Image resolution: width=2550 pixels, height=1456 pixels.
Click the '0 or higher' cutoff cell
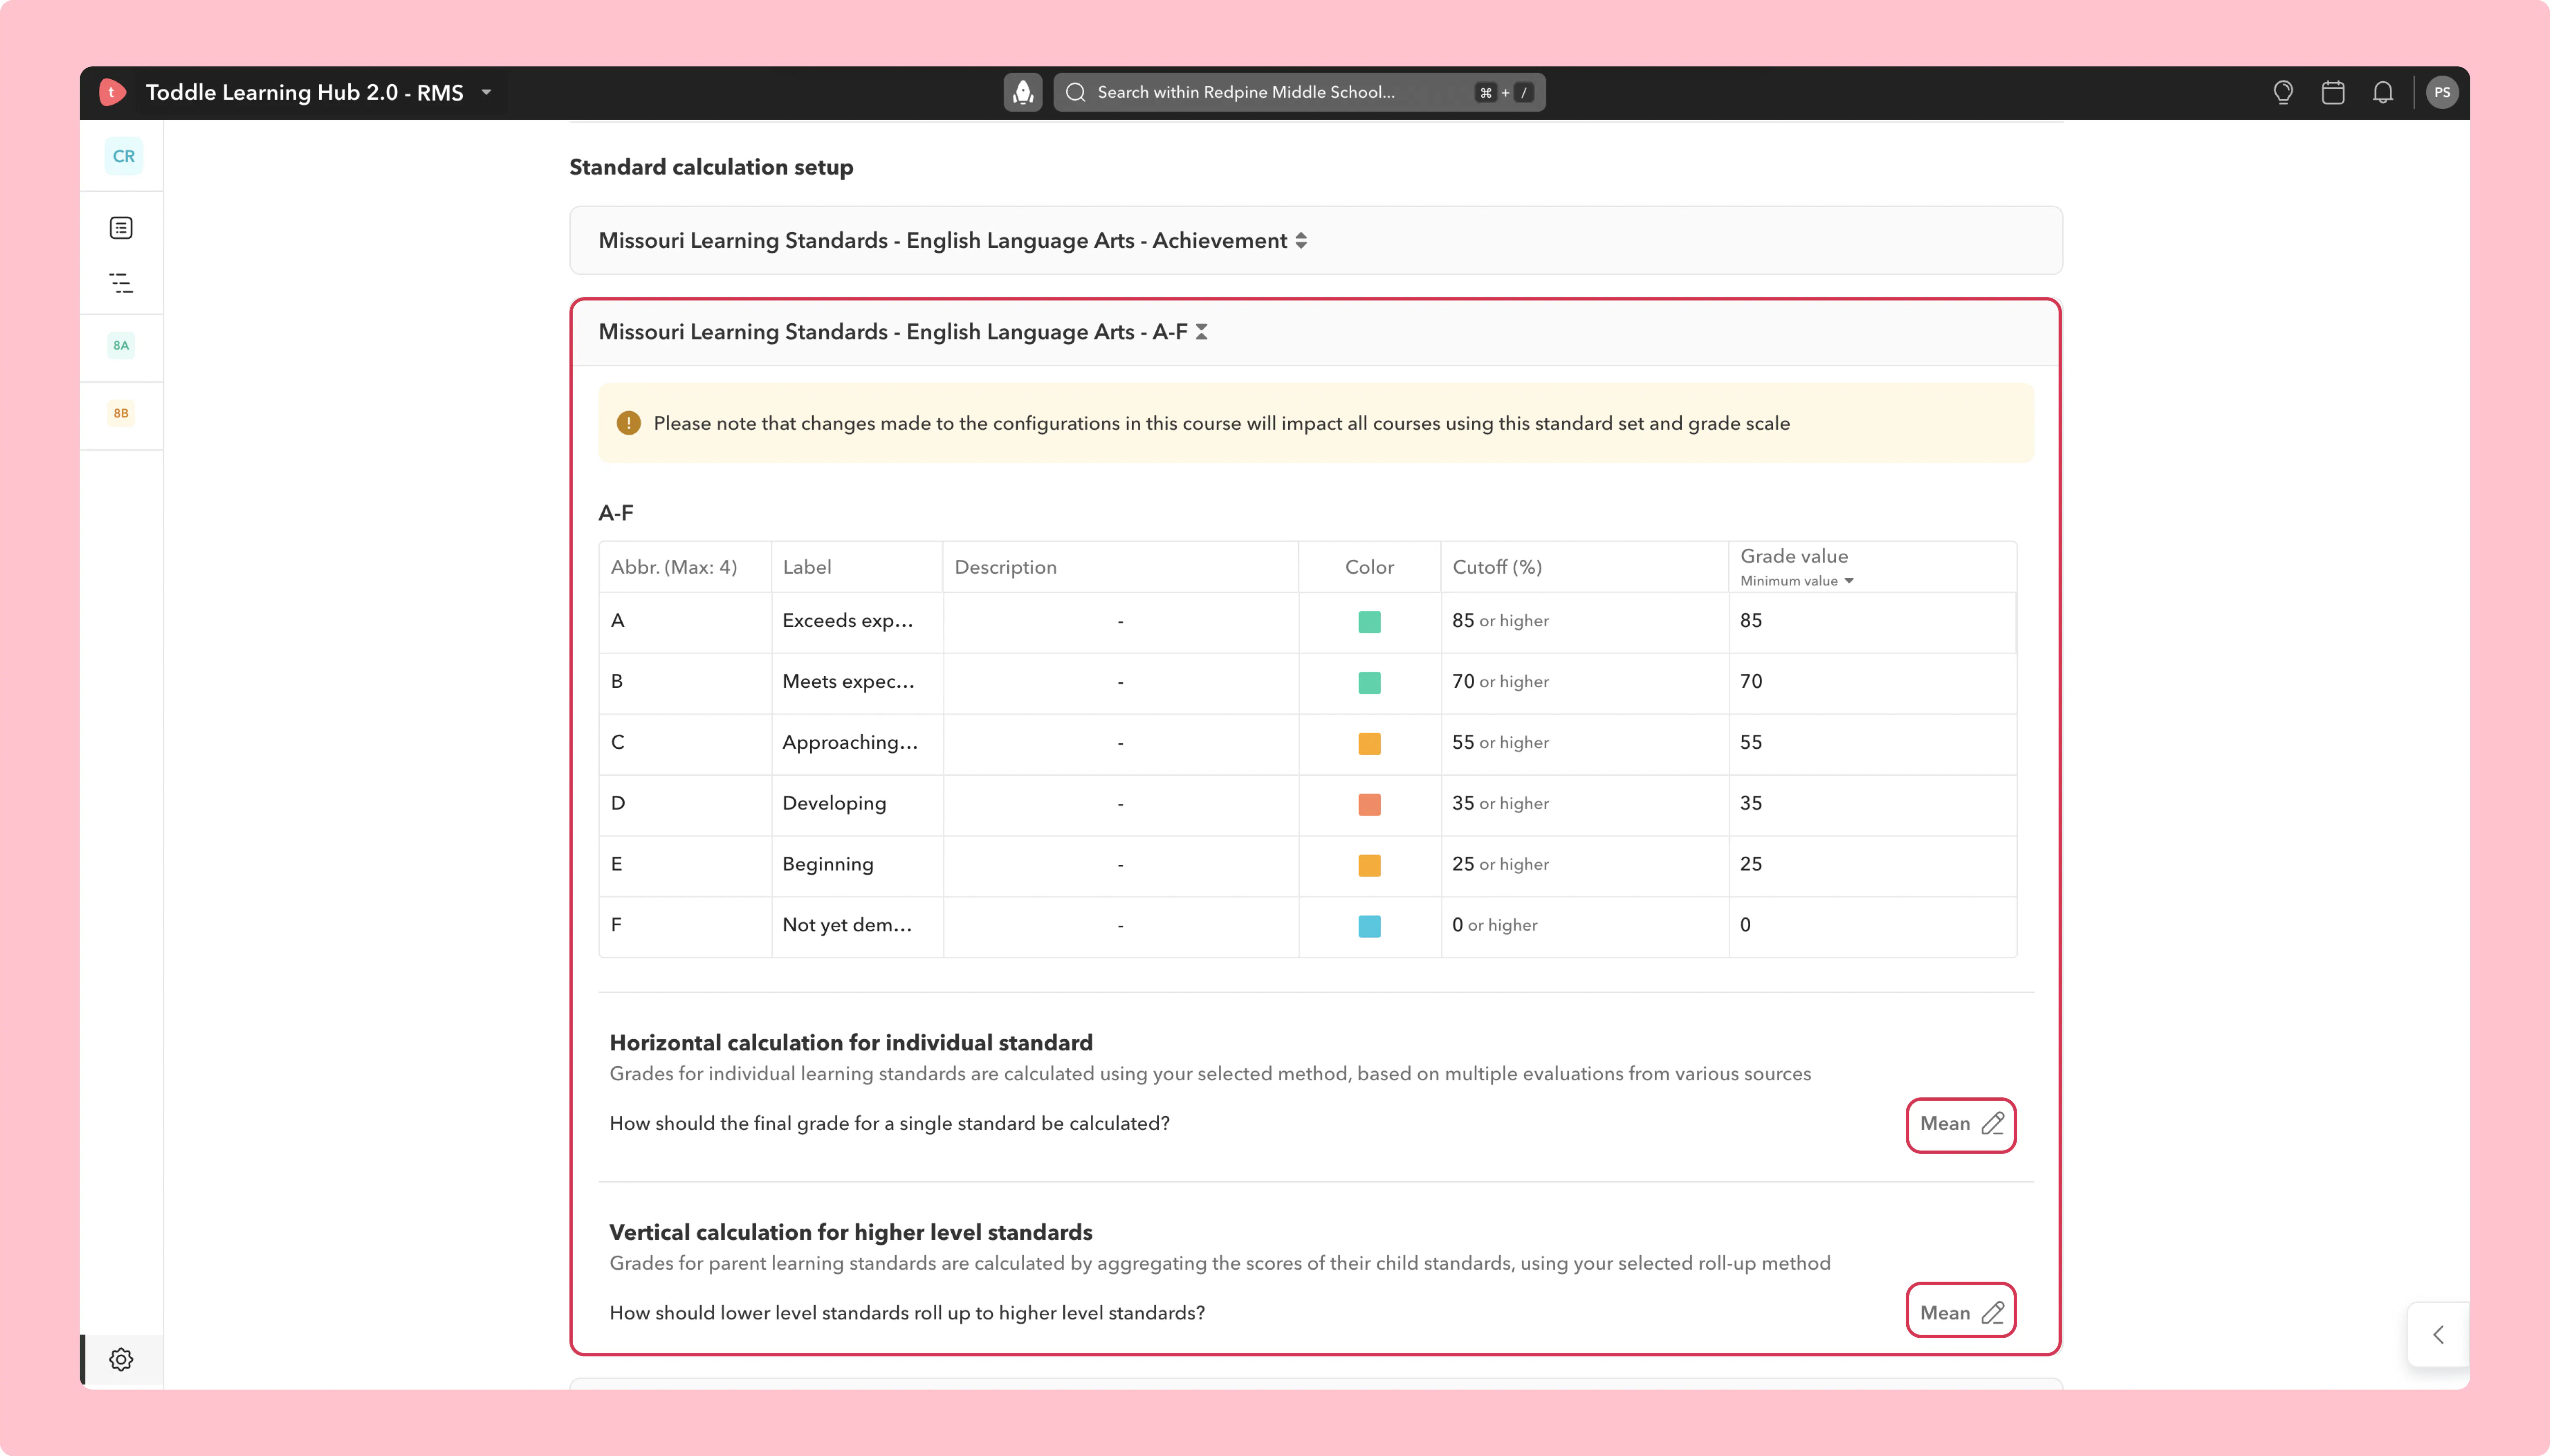pyautogui.click(x=1584, y=926)
